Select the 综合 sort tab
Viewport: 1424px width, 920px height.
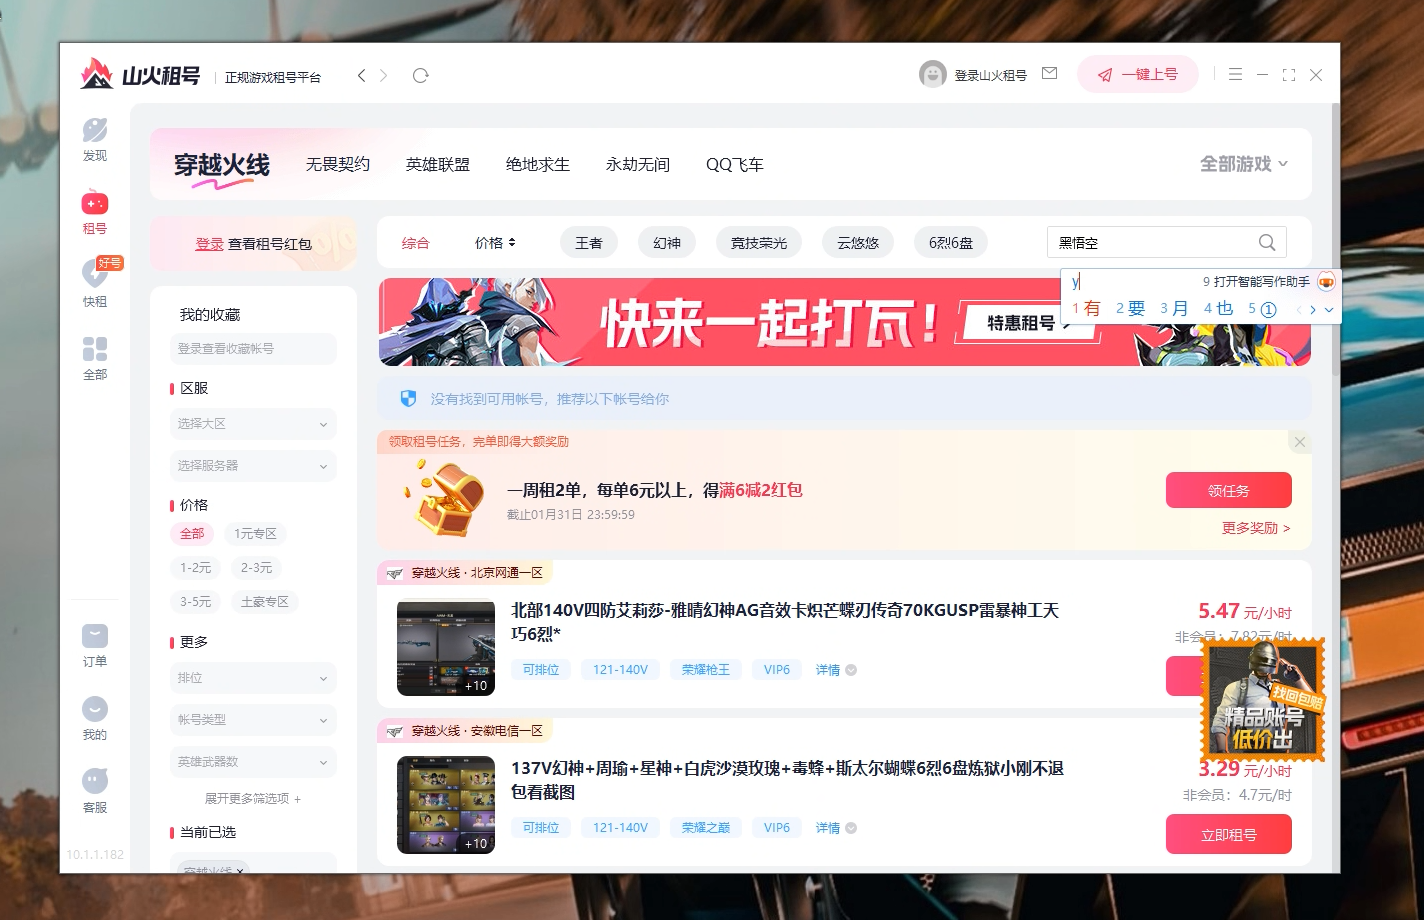415,243
